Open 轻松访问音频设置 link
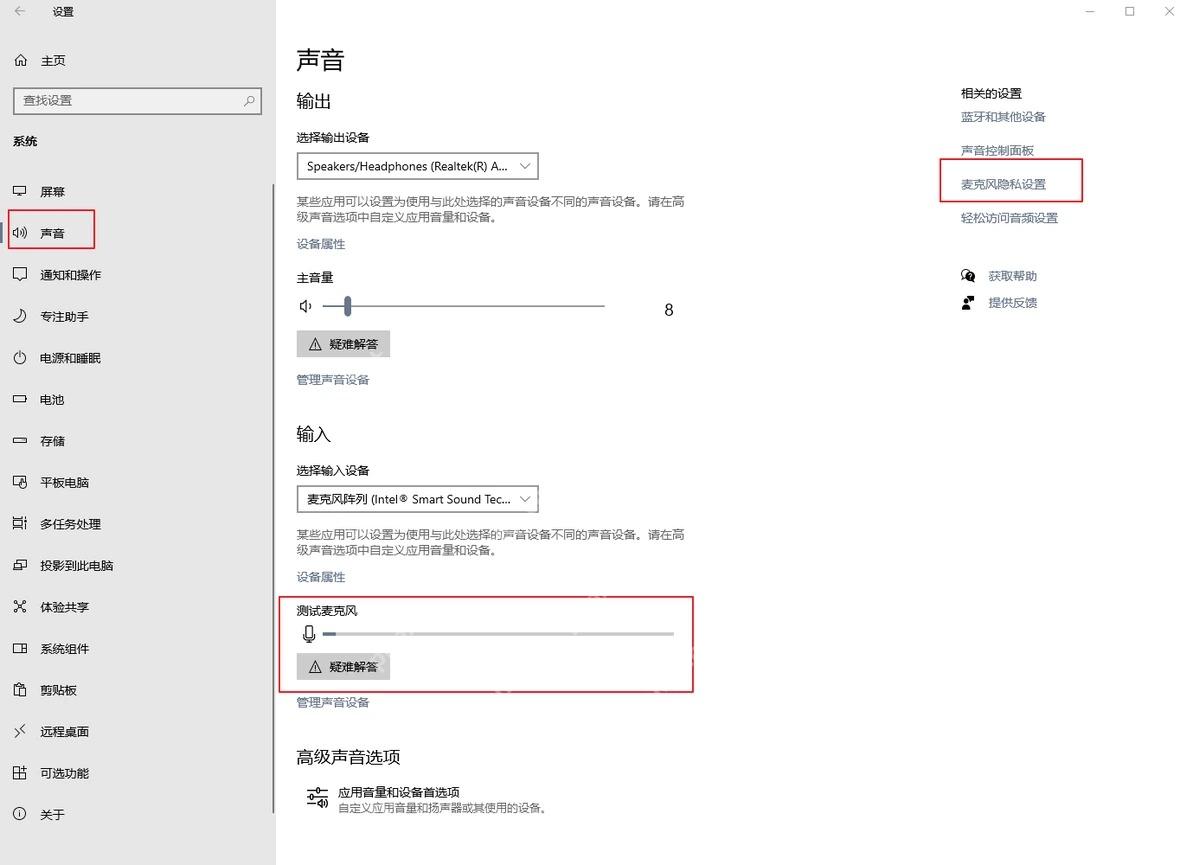The image size is (1180, 865). coord(1009,218)
